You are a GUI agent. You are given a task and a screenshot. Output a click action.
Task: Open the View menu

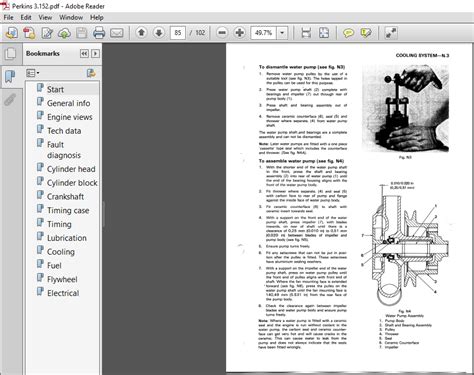pyautogui.click(x=45, y=17)
